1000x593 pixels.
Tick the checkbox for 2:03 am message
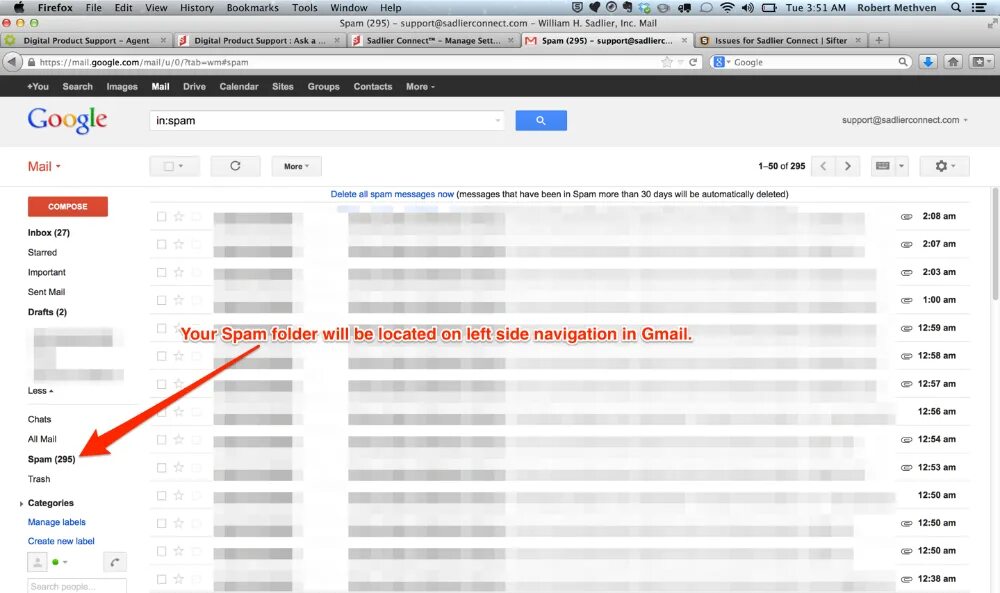coord(161,272)
